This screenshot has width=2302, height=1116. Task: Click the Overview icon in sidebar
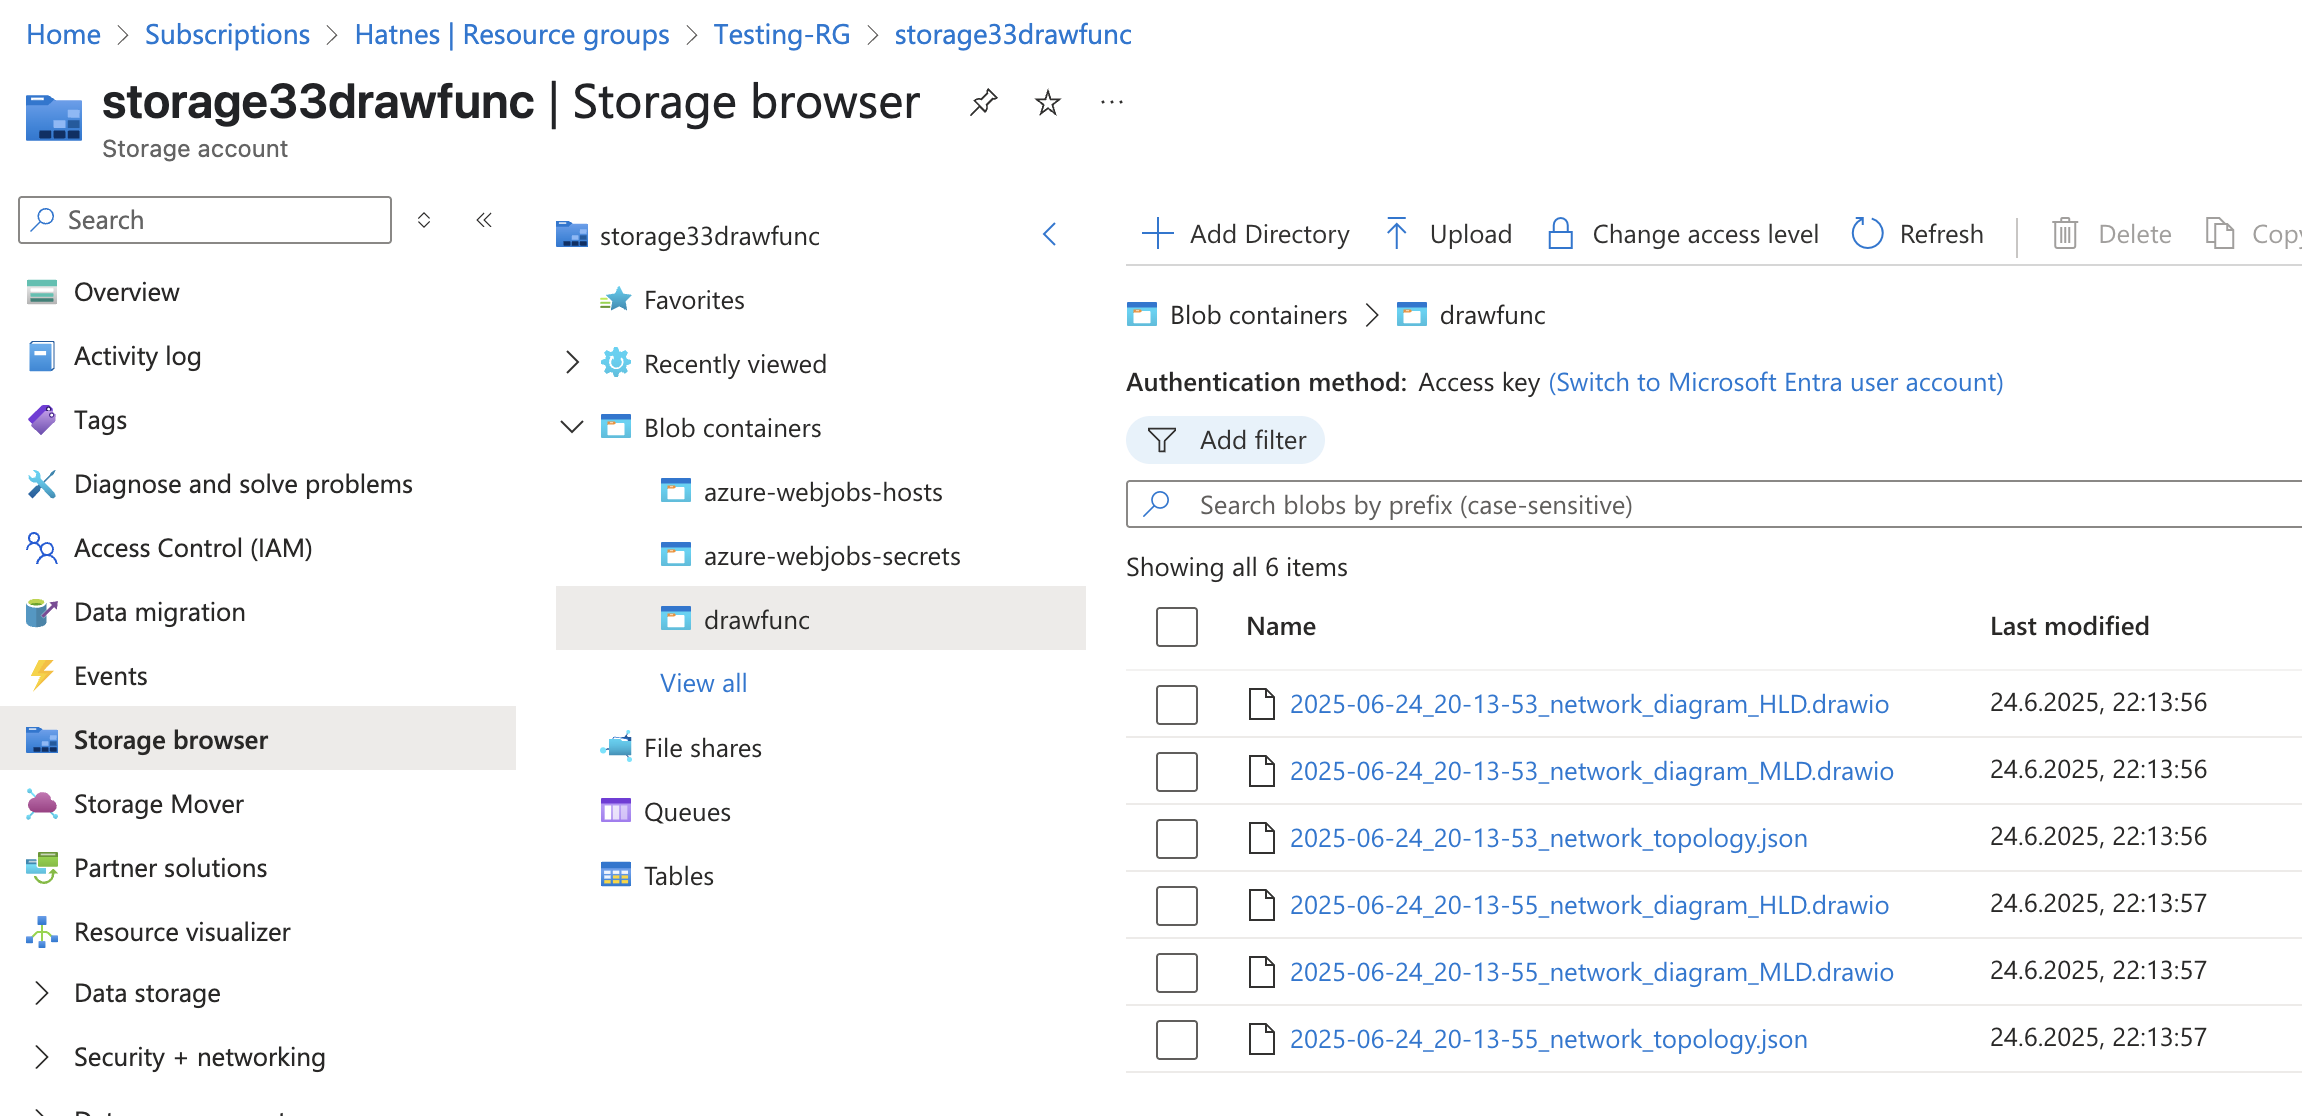click(x=42, y=292)
